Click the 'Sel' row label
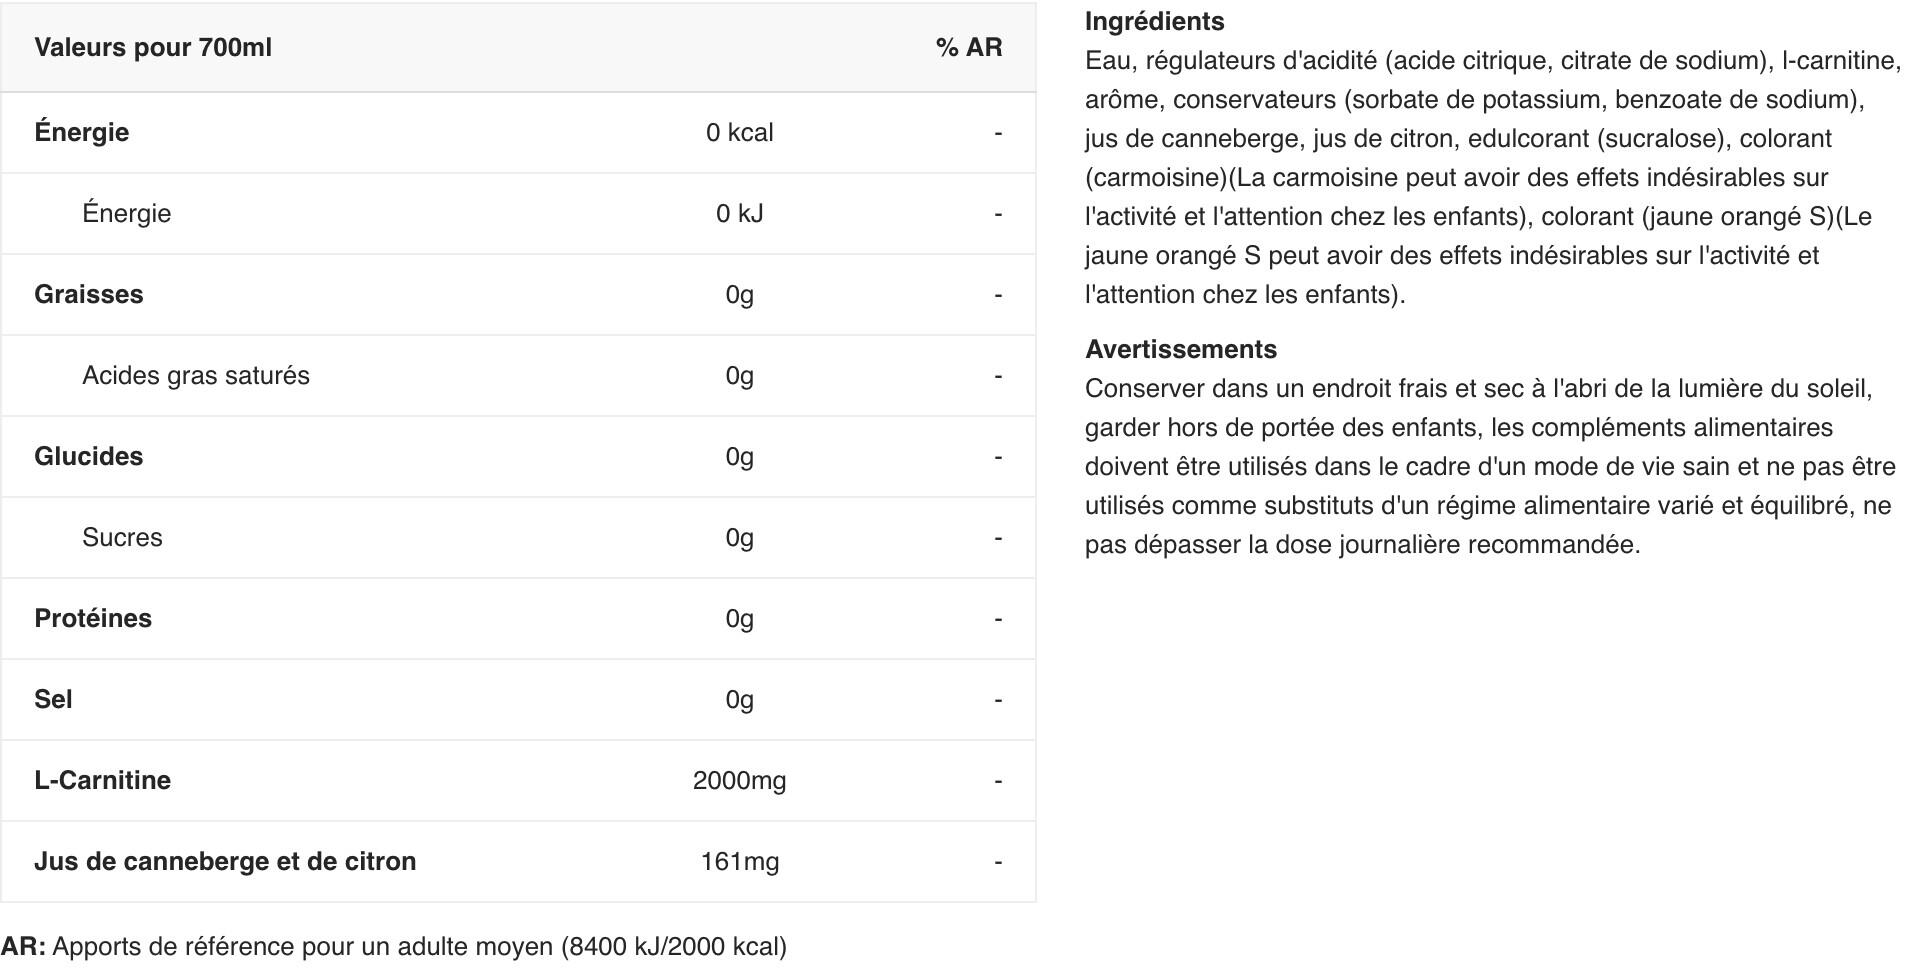 click(53, 700)
